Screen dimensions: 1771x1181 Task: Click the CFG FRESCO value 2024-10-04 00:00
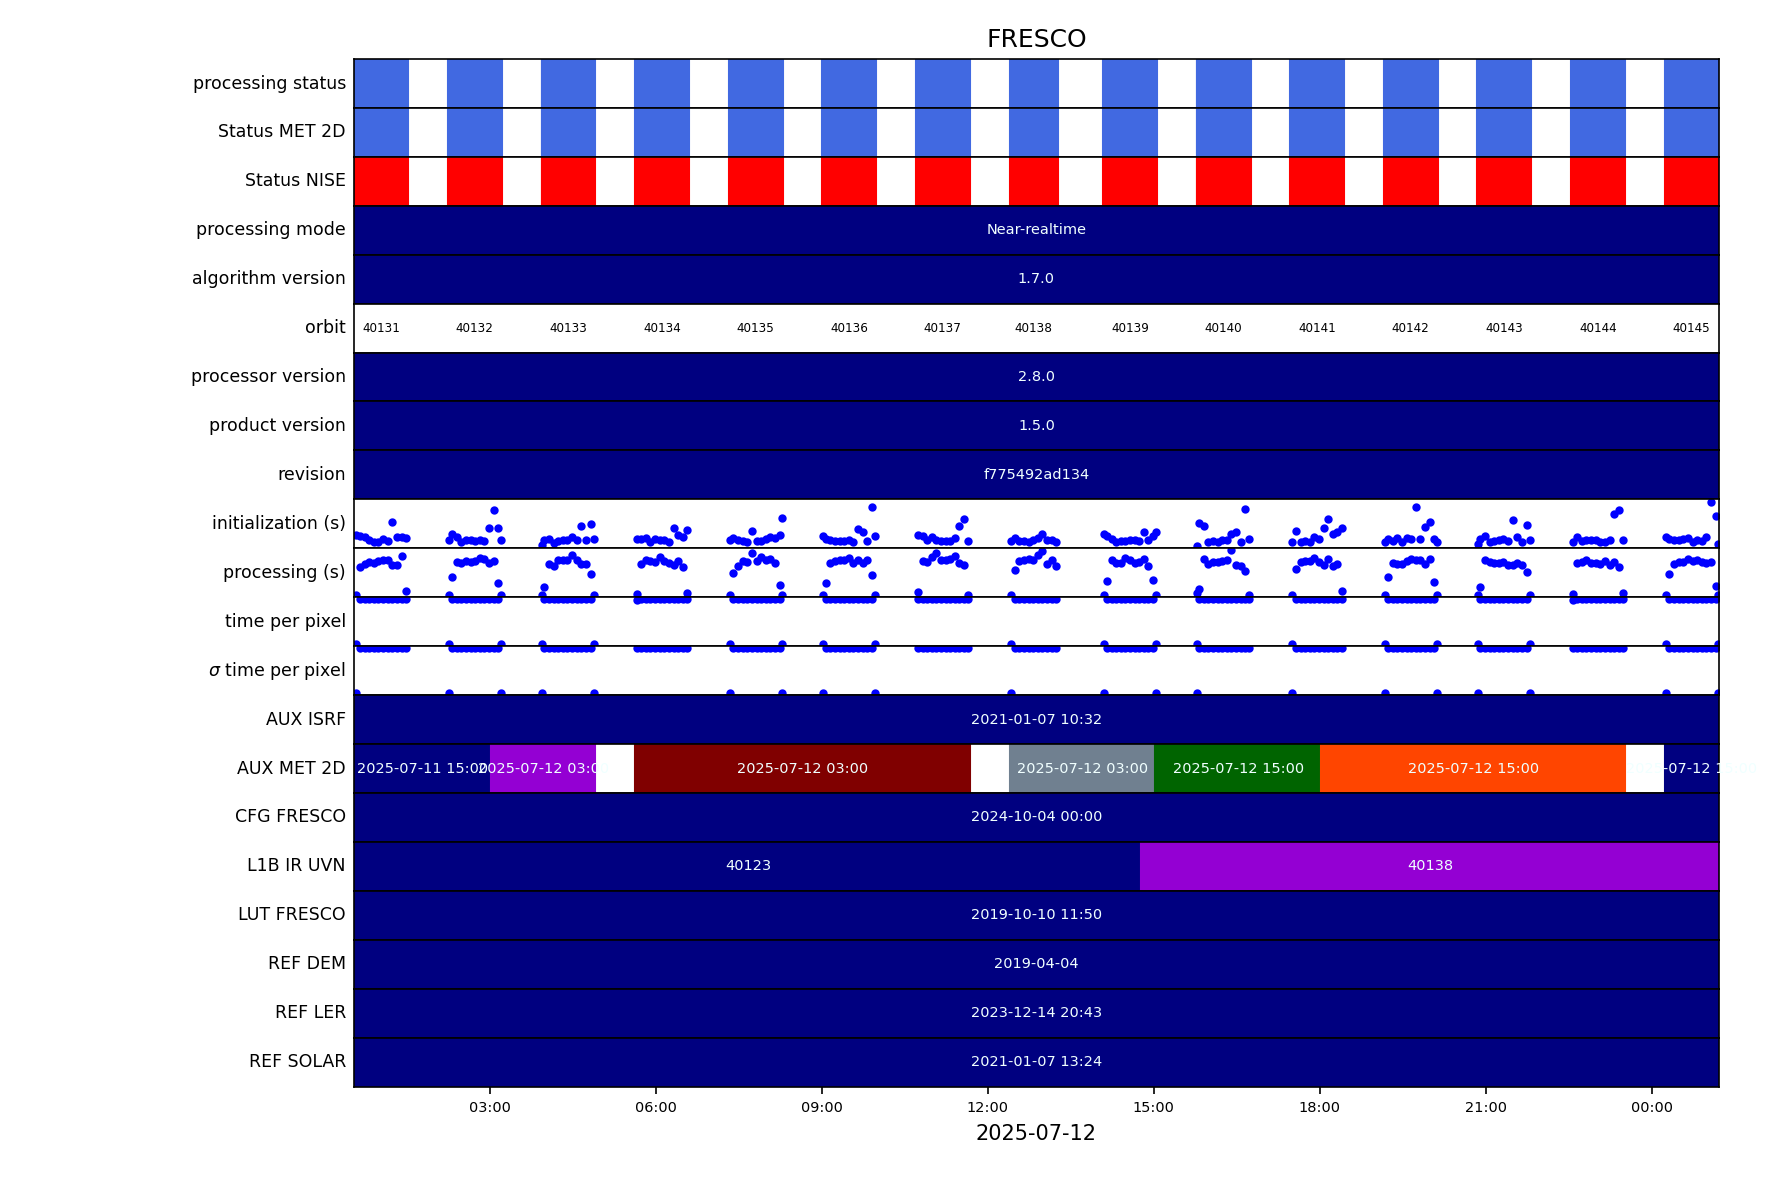[x=1036, y=817]
